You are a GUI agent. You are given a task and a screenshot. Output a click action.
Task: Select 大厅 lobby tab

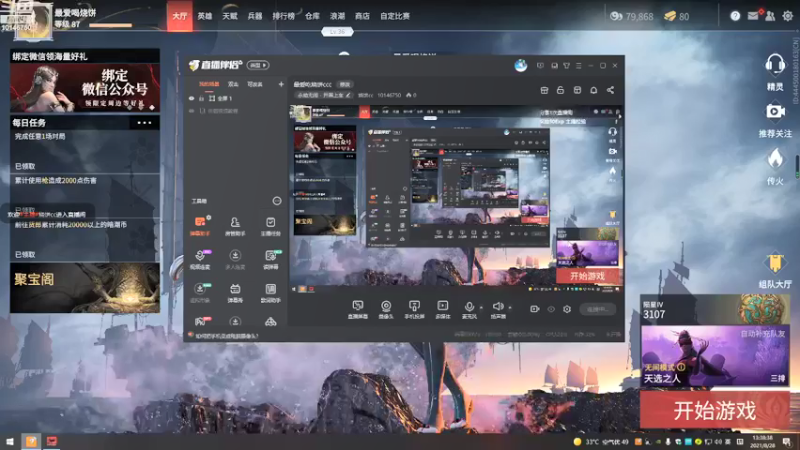(x=180, y=16)
